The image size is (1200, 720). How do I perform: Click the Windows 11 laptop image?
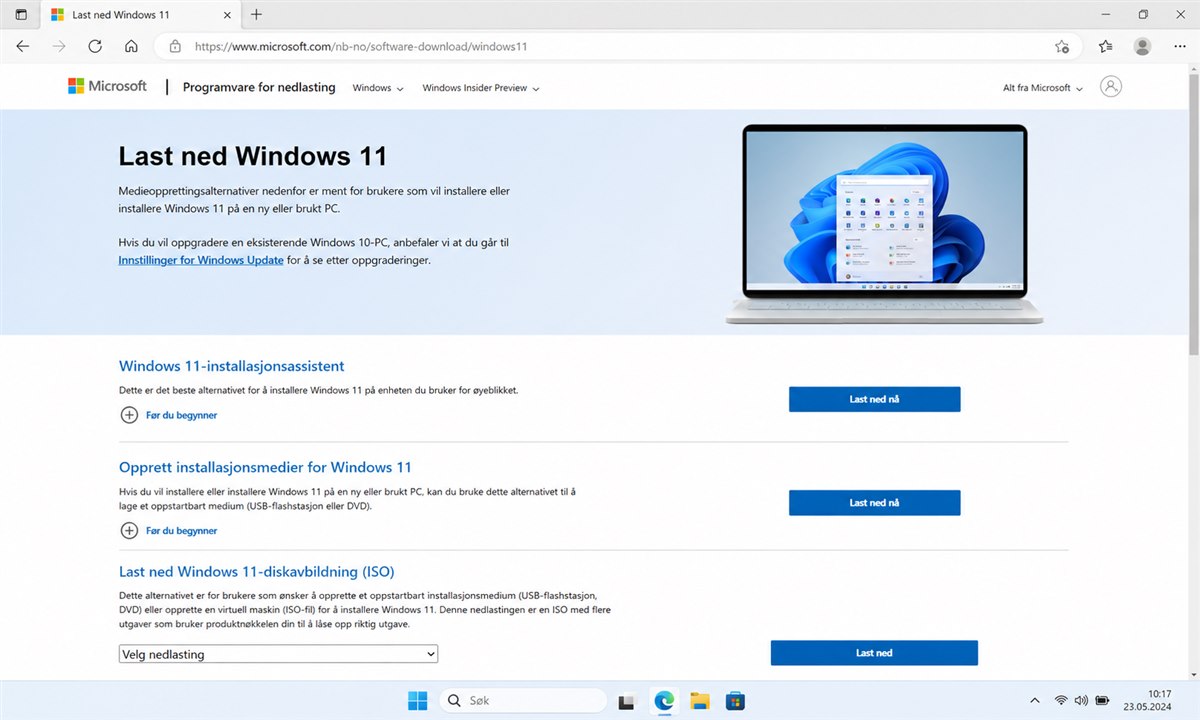[x=885, y=224]
